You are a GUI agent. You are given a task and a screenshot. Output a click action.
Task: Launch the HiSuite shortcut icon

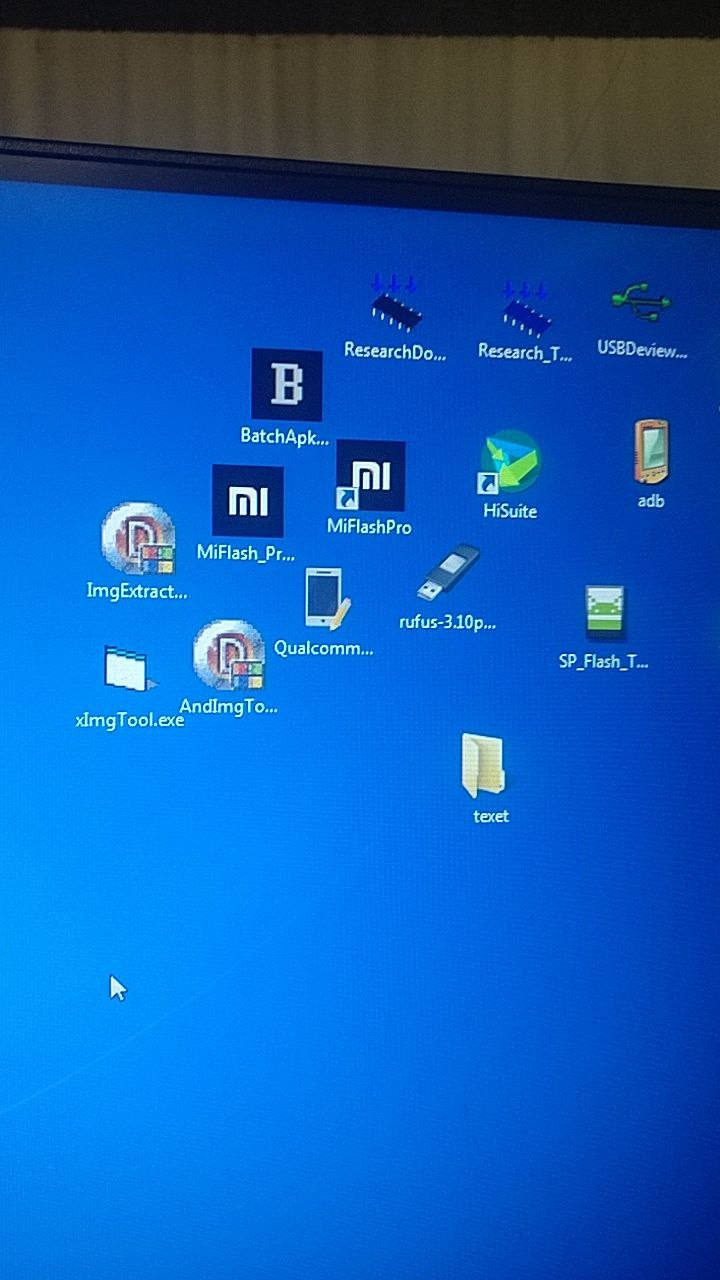(510, 463)
